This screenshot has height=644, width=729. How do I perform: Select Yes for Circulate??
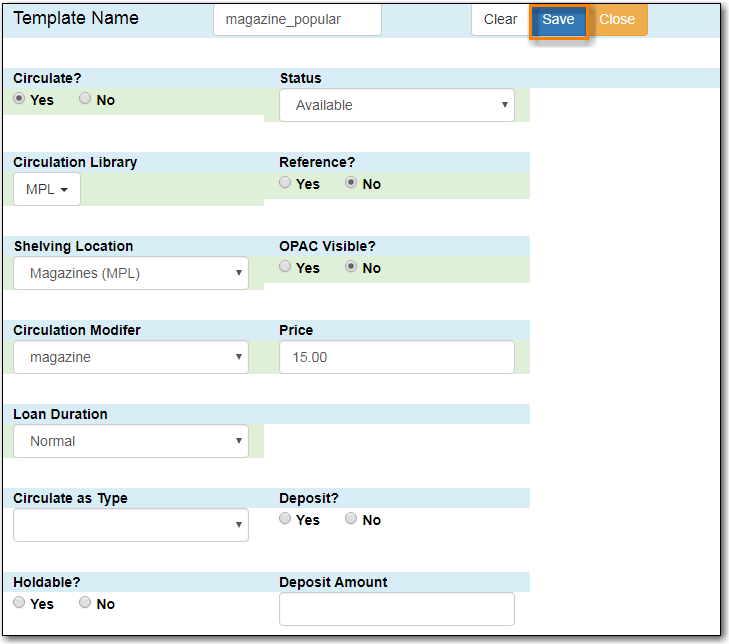[20, 100]
